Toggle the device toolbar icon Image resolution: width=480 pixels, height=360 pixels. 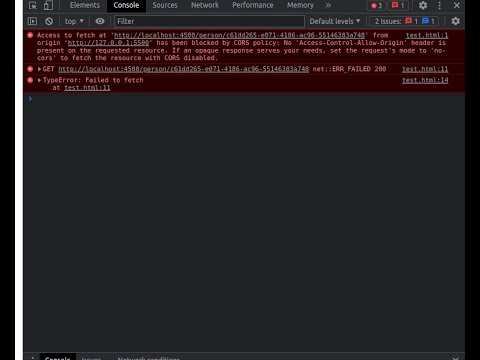click(48, 5)
